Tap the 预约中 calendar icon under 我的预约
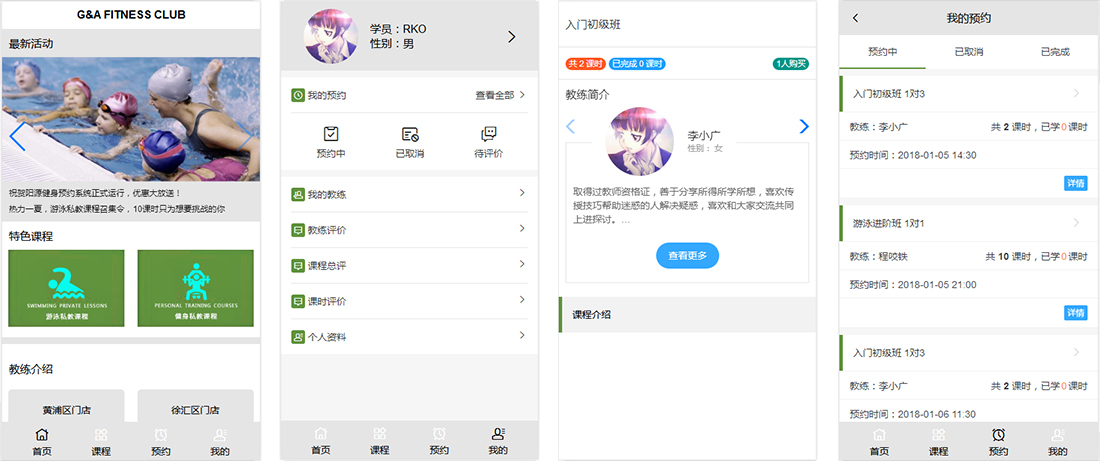The image size is (1100, 461). [331, 134]
